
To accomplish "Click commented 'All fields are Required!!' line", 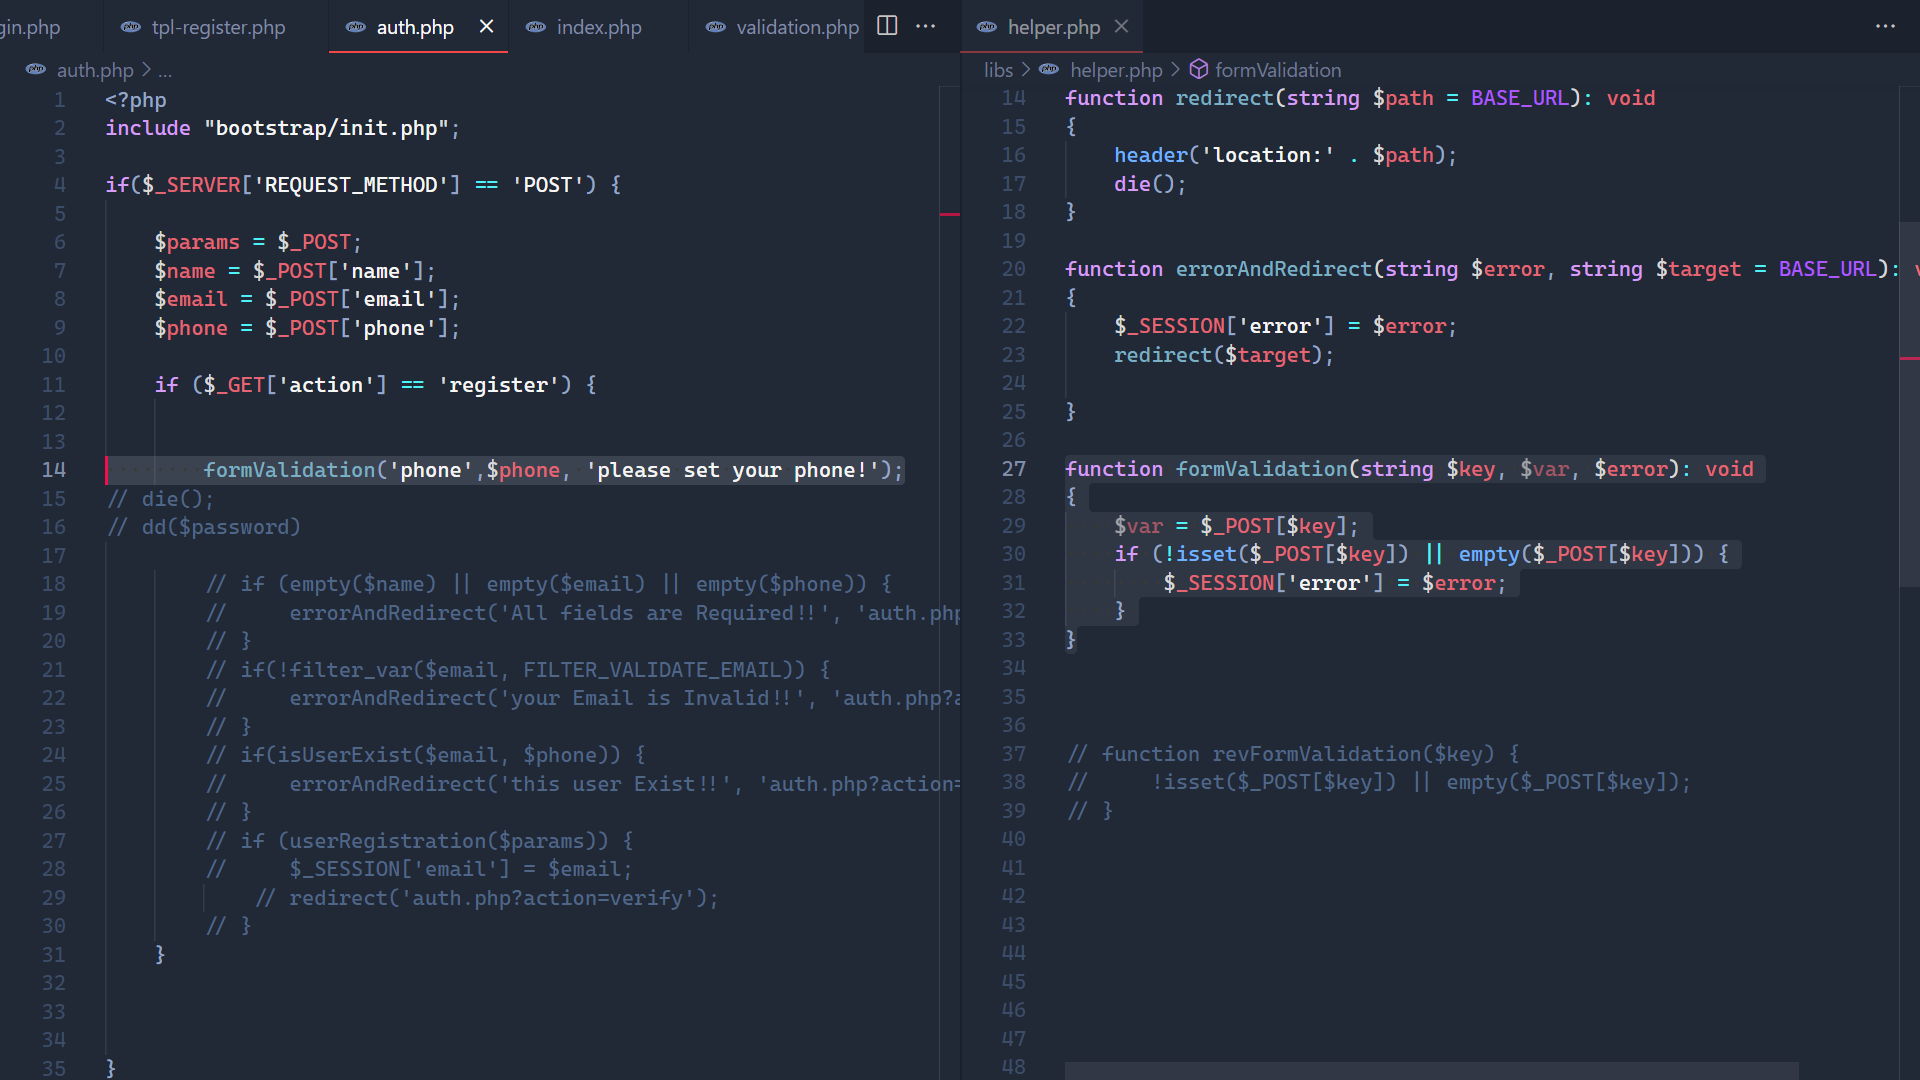I will point(583,613).
